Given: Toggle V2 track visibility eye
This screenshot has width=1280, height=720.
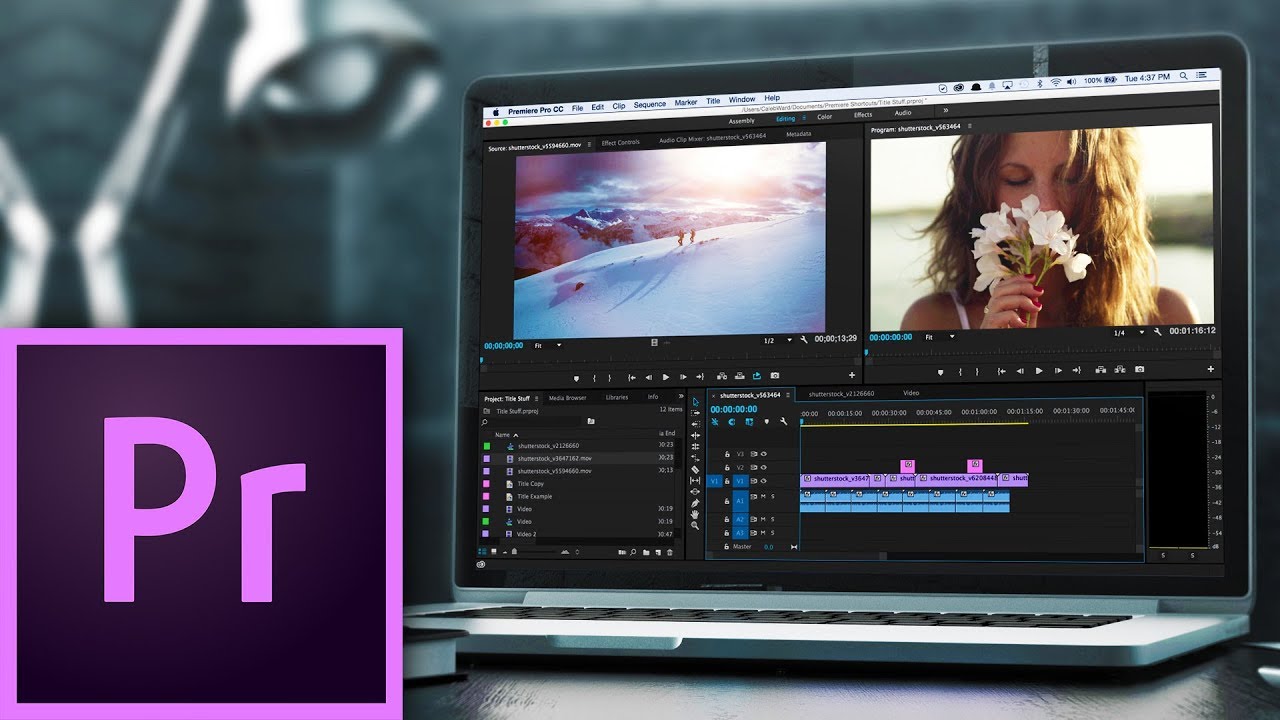Looking at the screenshot, I should [763, 467].
